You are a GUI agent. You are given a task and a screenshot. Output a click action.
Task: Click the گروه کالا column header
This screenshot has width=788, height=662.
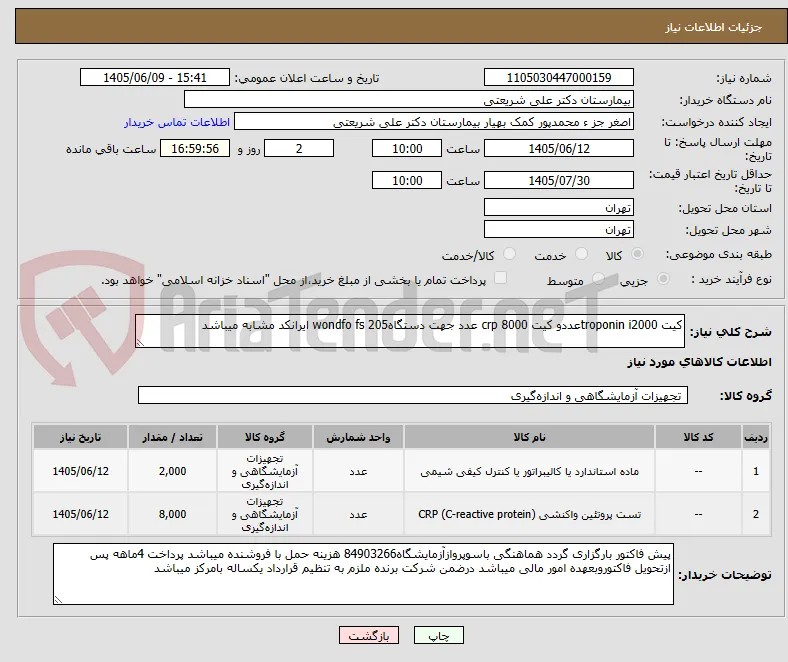click(265, 437)
